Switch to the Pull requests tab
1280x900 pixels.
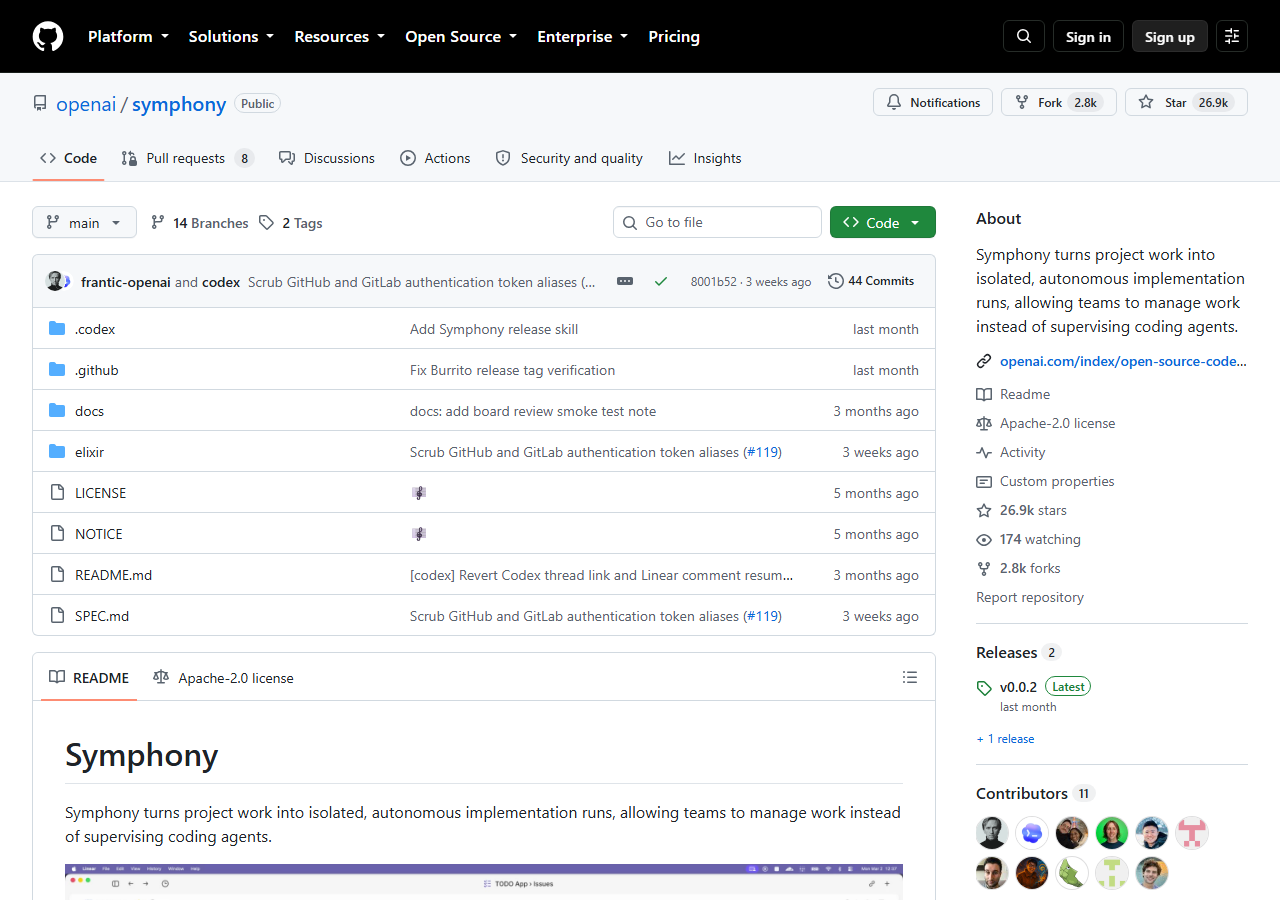tap(187, 158)
